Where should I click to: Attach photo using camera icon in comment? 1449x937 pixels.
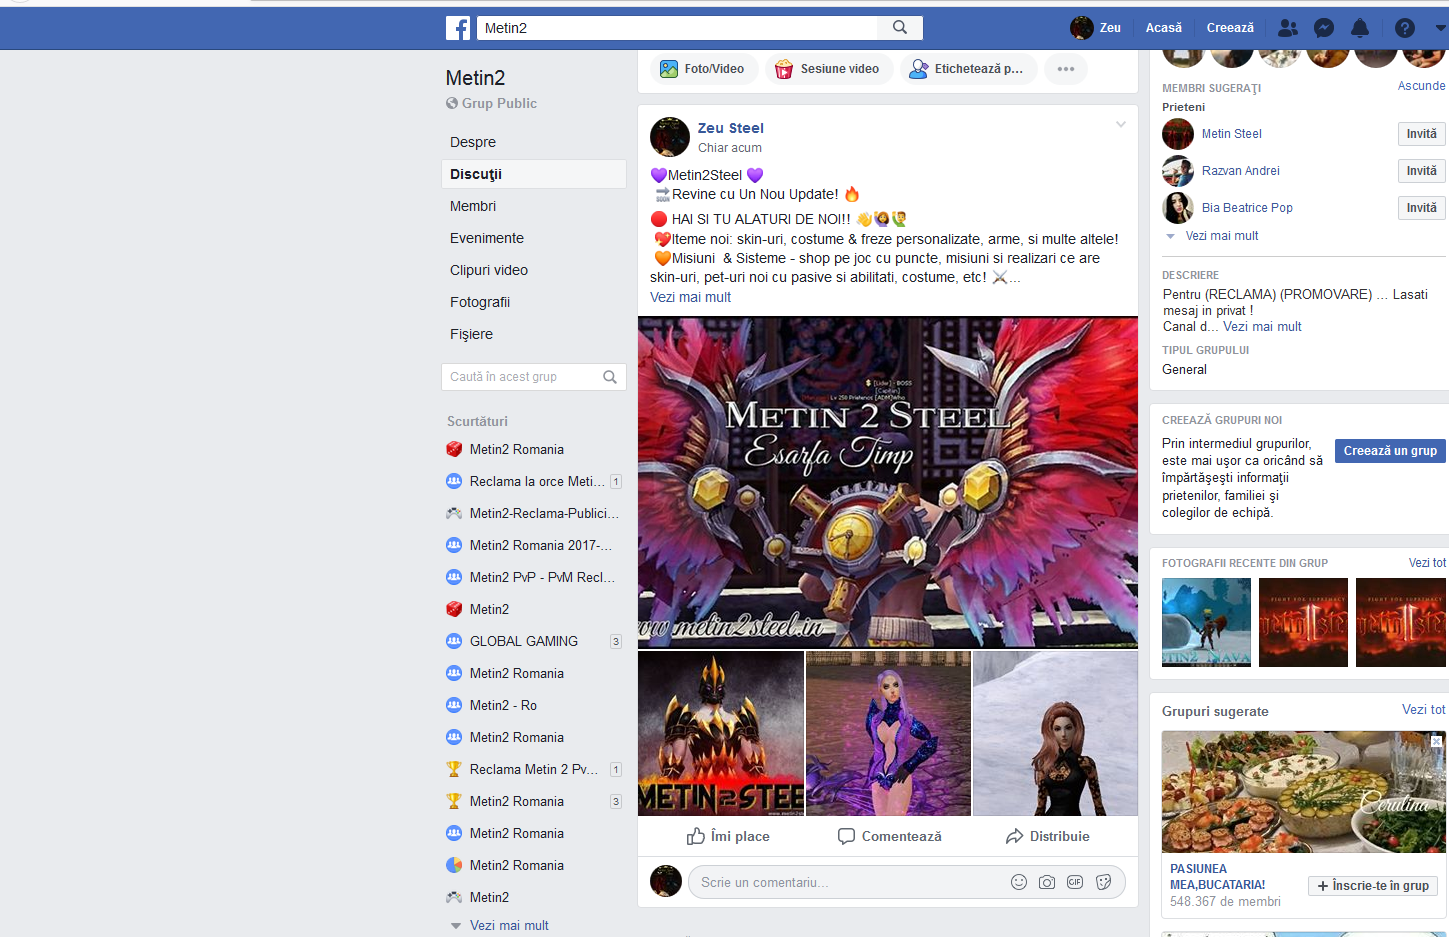(1047, 882)
